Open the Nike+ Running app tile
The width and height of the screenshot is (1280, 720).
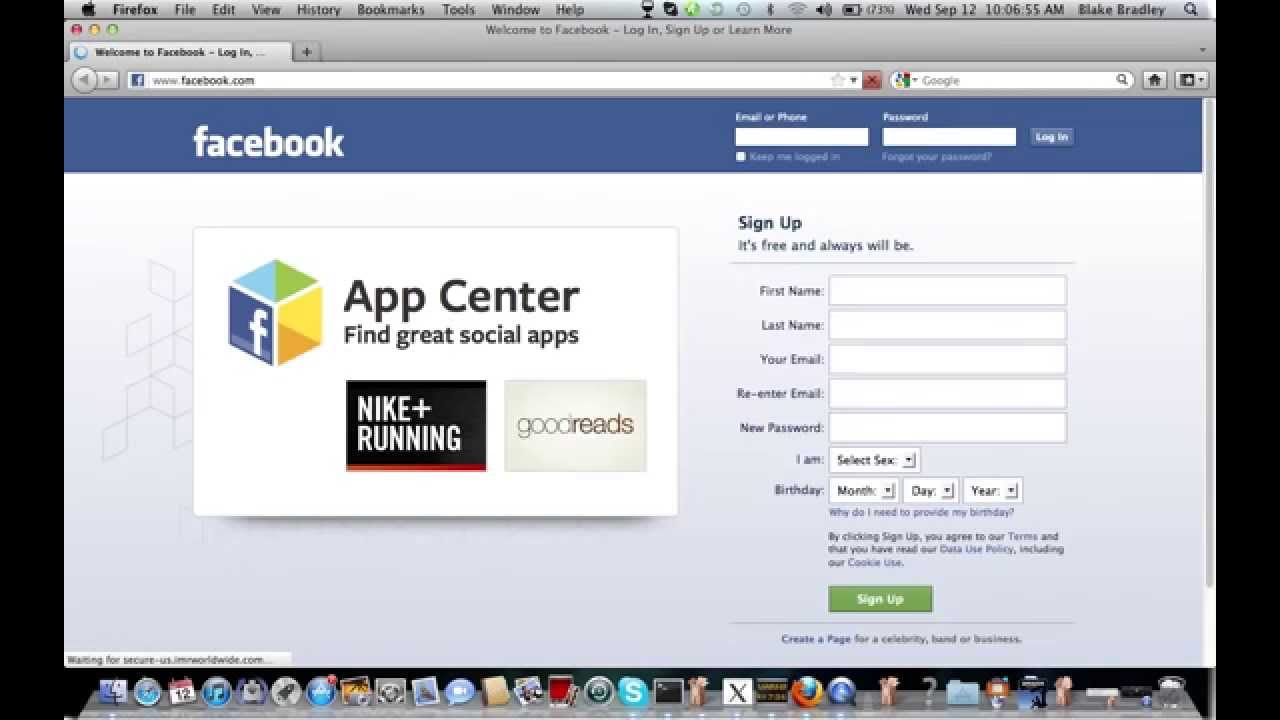point(416,425)
